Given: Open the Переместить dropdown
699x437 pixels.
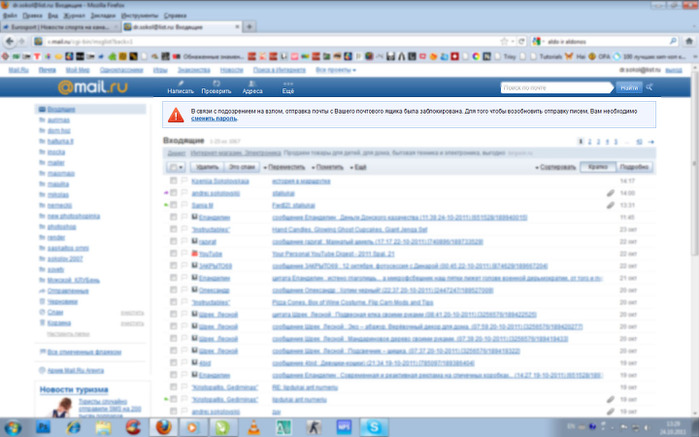Looking at the screenshot, I should [284, 167].
